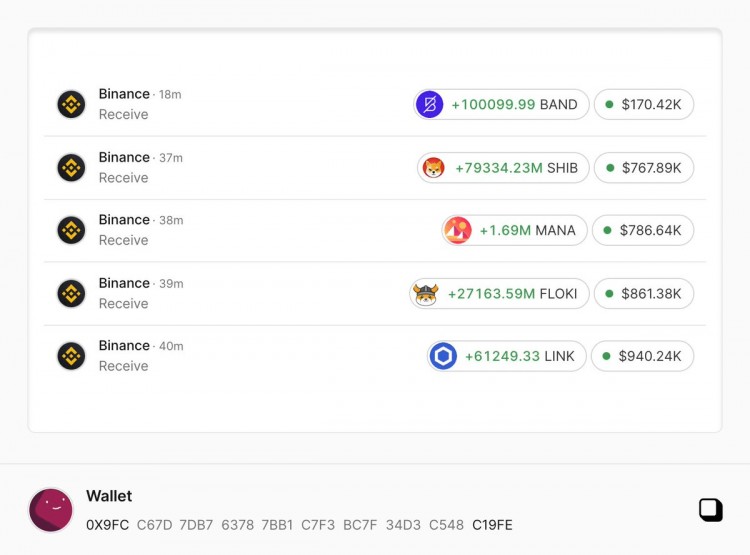Open the +61249.33 LINK amount pill

point(507,356)
